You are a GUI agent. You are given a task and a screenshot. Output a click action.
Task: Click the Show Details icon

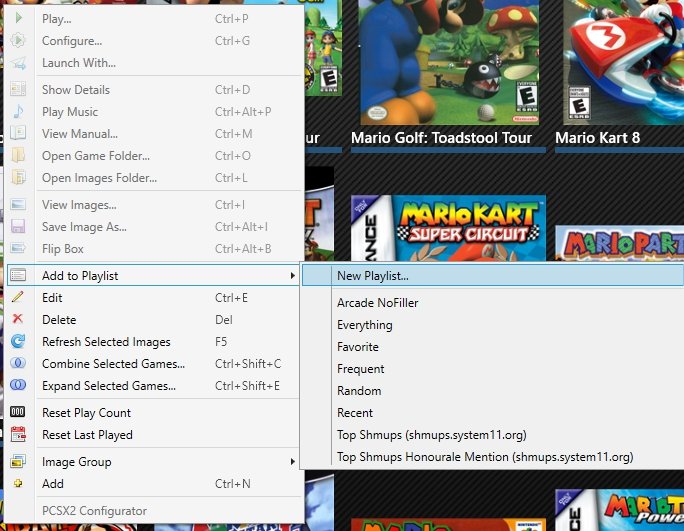coord(18,89)
